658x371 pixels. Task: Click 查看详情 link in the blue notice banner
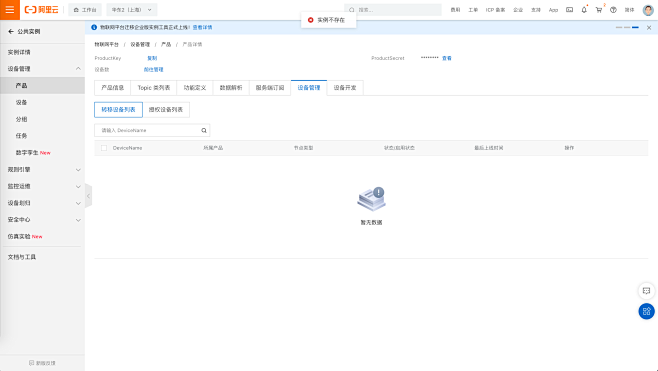(x=202, y=27)
